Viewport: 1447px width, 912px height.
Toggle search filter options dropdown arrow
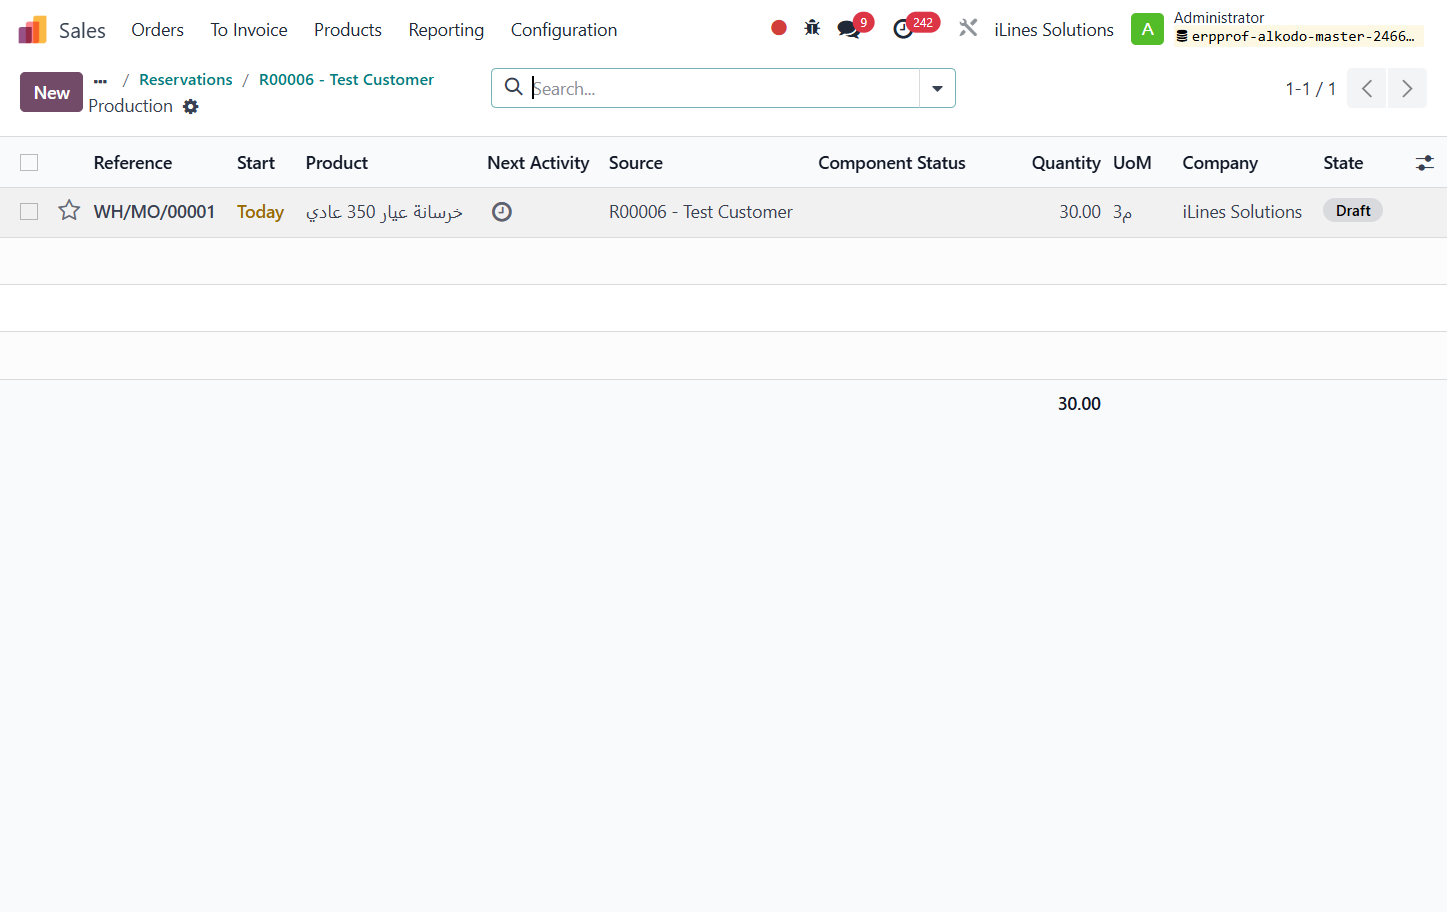point(937,88)
